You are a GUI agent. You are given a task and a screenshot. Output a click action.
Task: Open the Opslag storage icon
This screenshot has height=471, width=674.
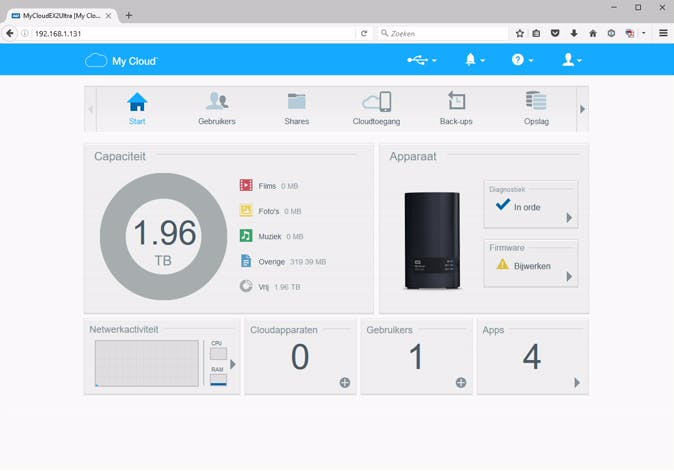pos(536,101)
